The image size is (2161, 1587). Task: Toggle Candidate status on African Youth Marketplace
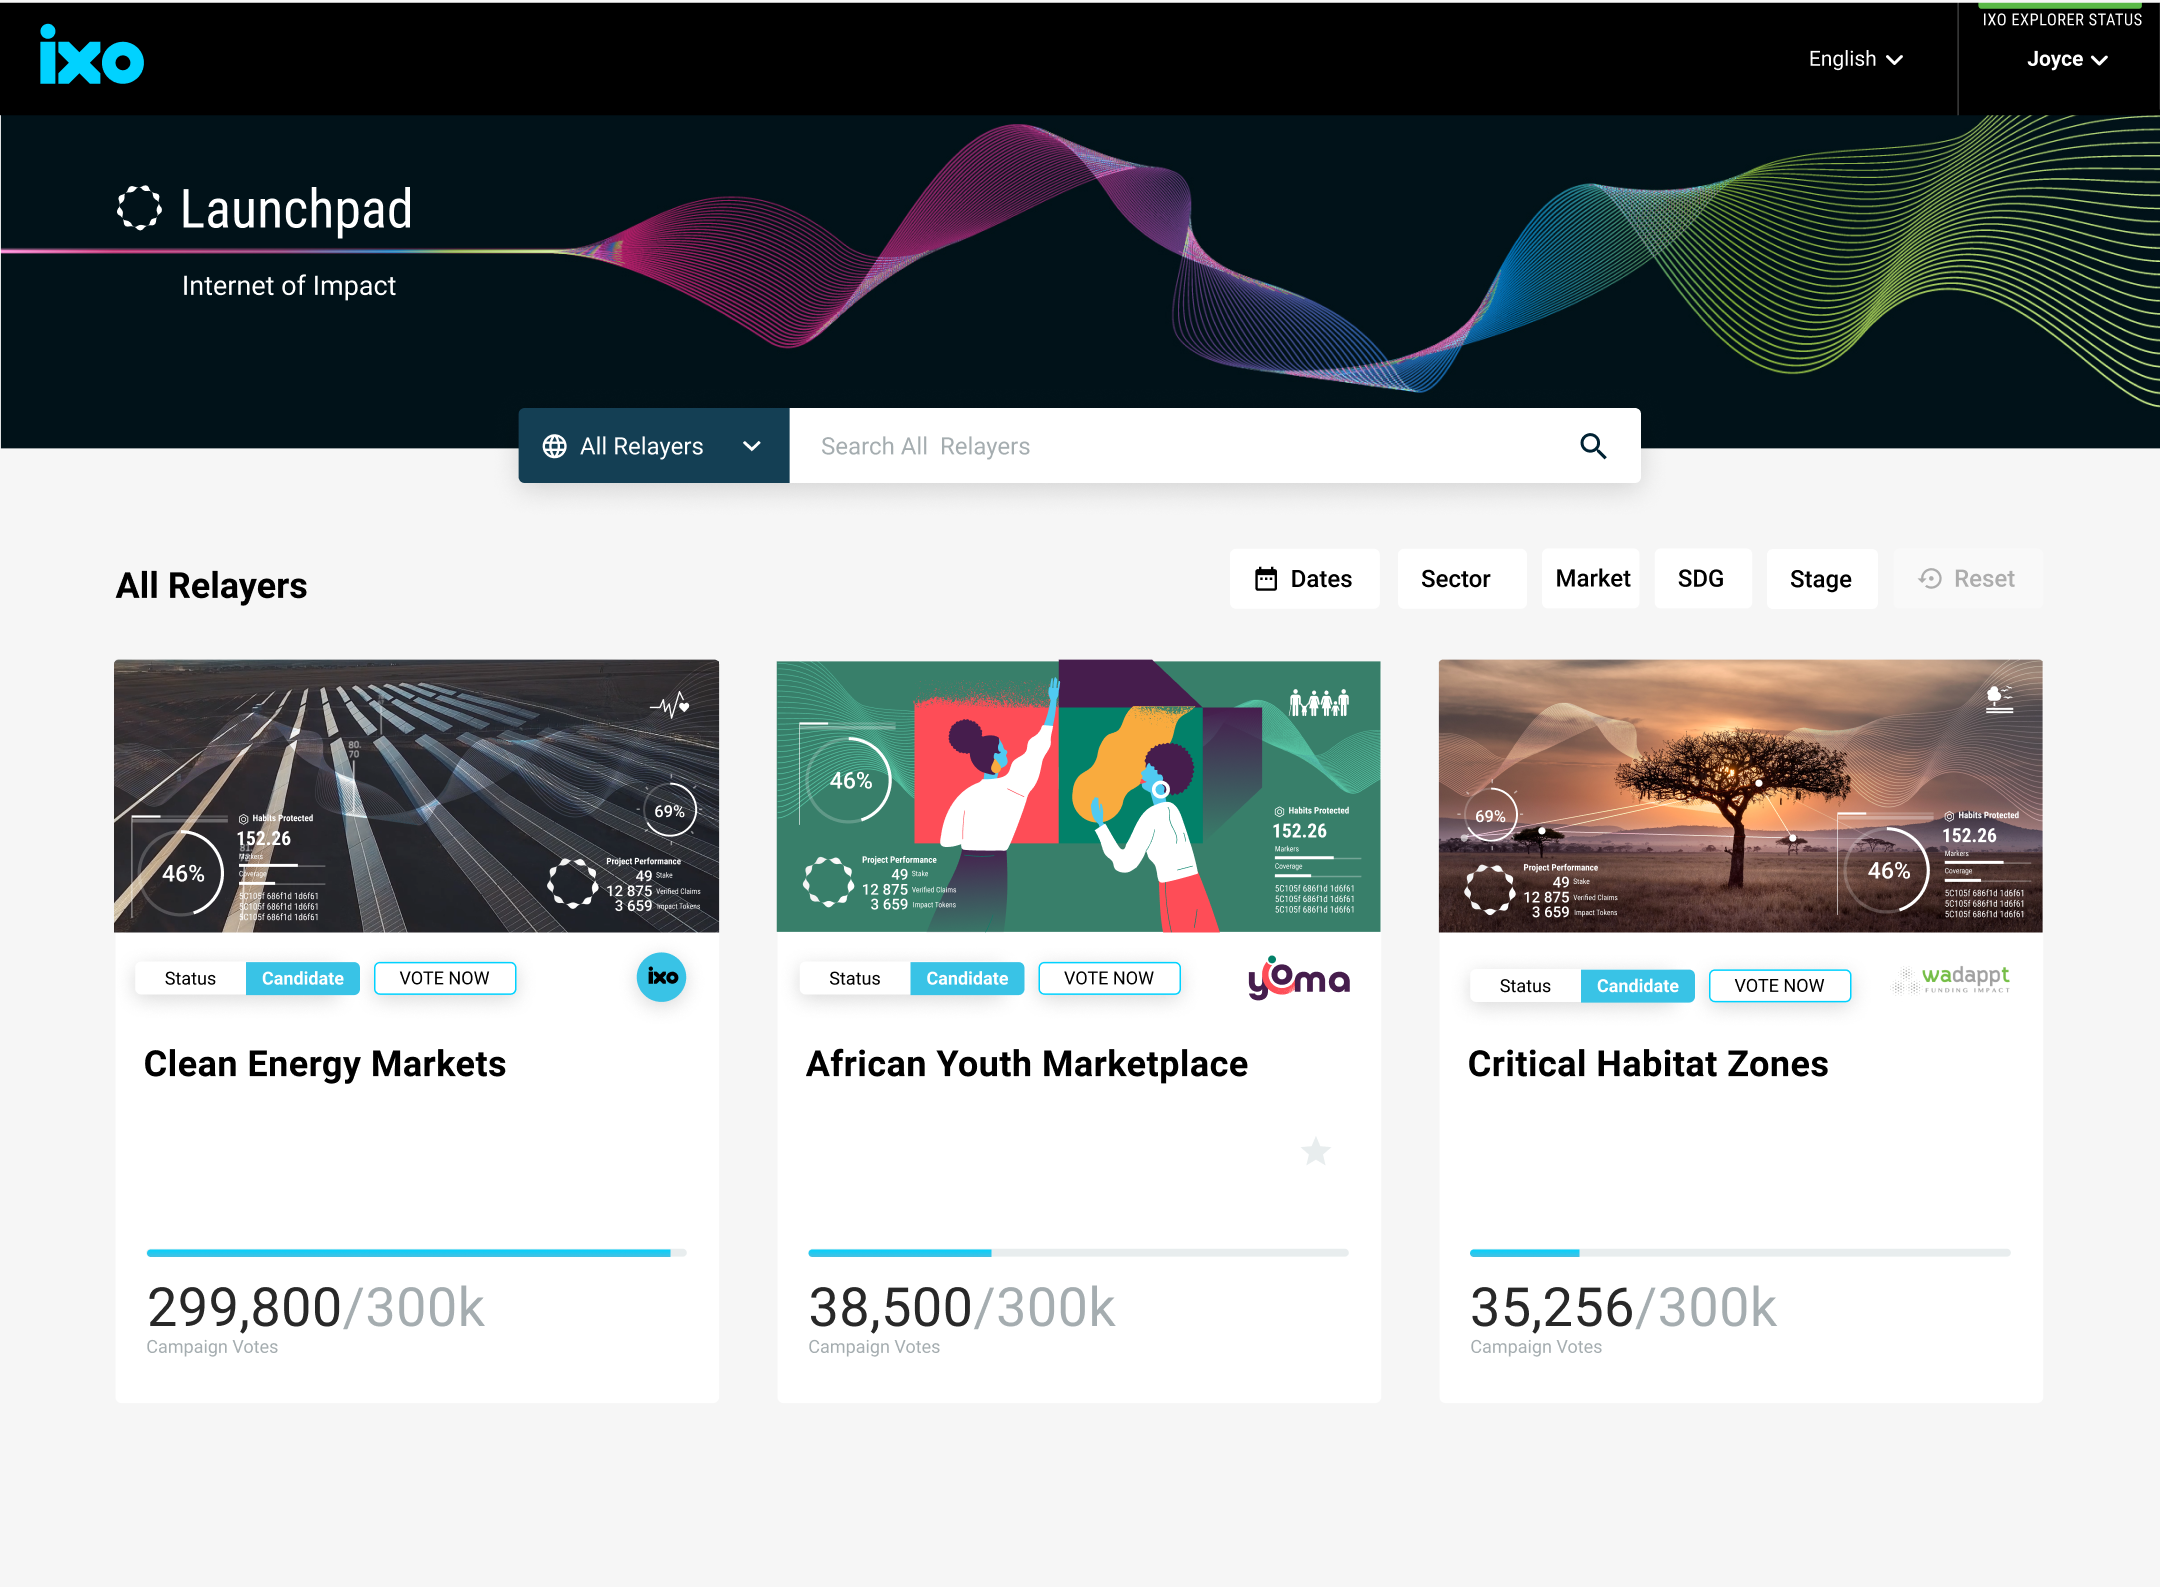pyautogui.click(x=966, y=978)
